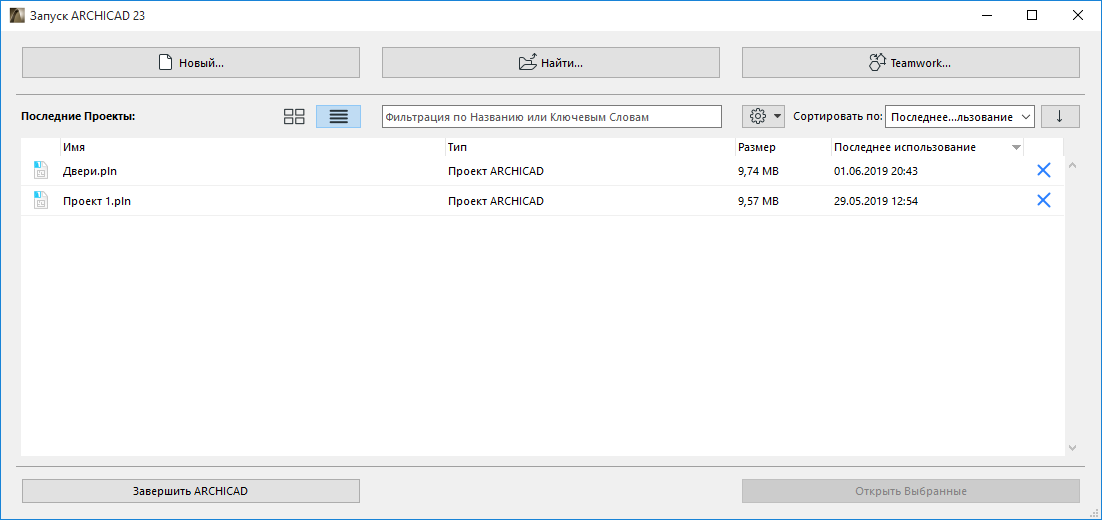This screenshot has height=520, width=1102.
Task: Click the ARCHICAD title bar app icon
Action: coord(16,15)
